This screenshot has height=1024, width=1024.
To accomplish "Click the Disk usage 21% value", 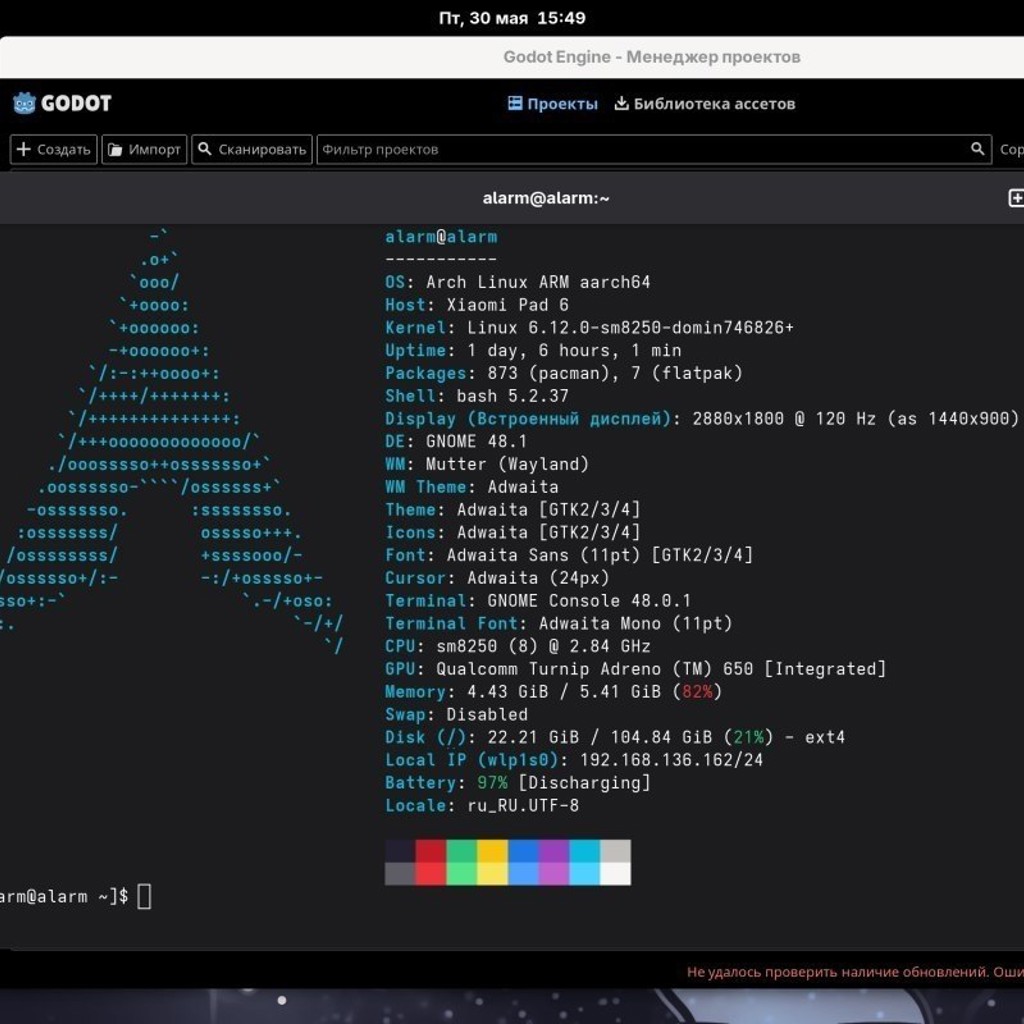I will tap(748, 737).
